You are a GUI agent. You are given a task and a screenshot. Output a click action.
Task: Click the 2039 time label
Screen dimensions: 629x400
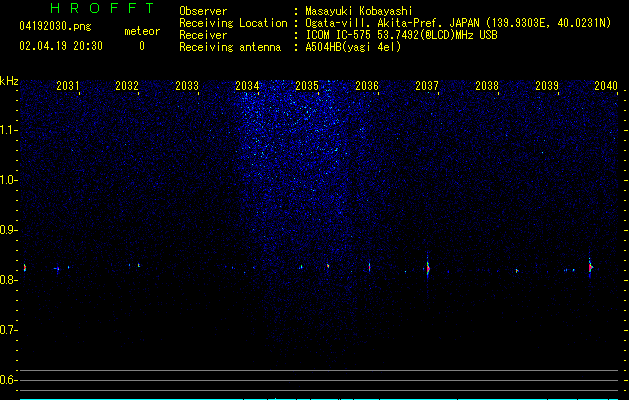coord(547,86)
